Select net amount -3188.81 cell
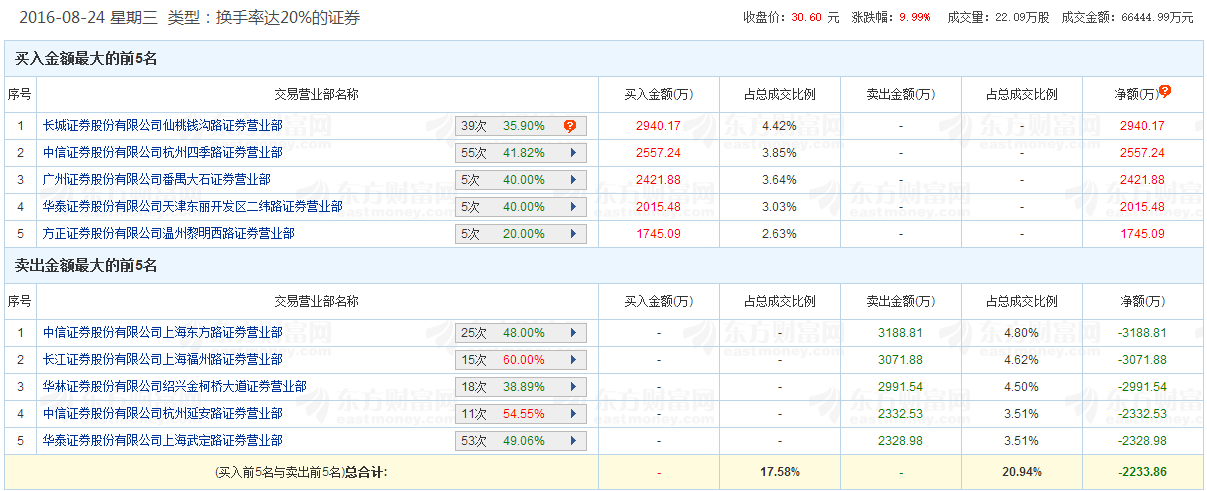Image resolution: width=1207 pixels, height=491 pixels. [1142, 333]
